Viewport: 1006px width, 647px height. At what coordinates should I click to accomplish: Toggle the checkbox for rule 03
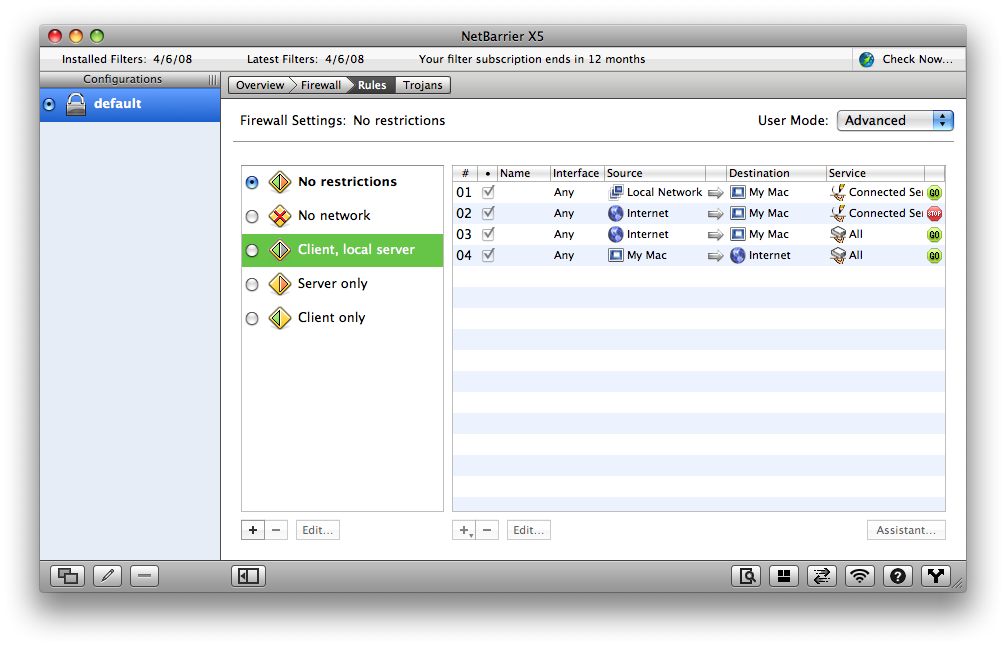[x=488, y=234]
